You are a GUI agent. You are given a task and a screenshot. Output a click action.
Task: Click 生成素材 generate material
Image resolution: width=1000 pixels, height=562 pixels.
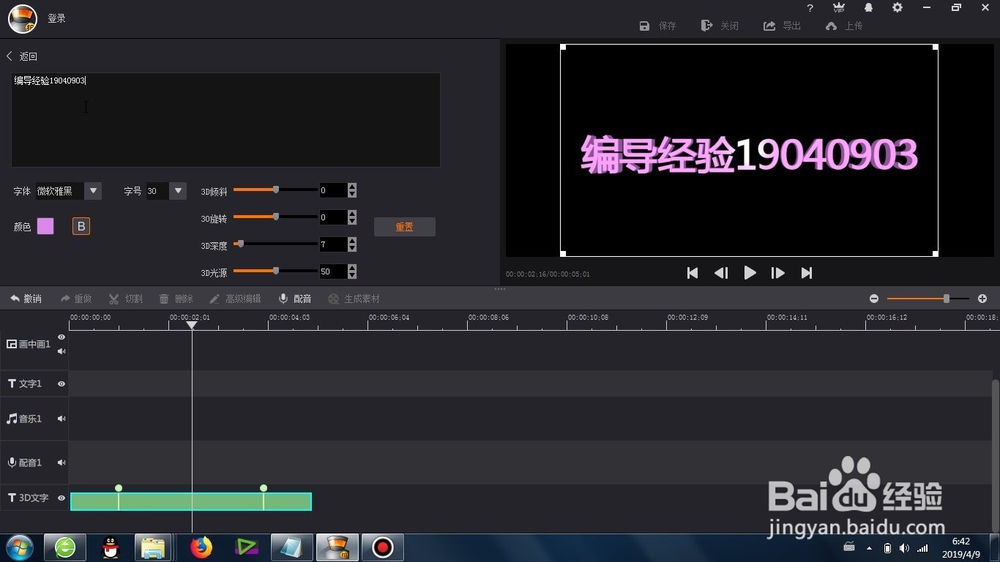pyautogui.click(x=354, y=299)
